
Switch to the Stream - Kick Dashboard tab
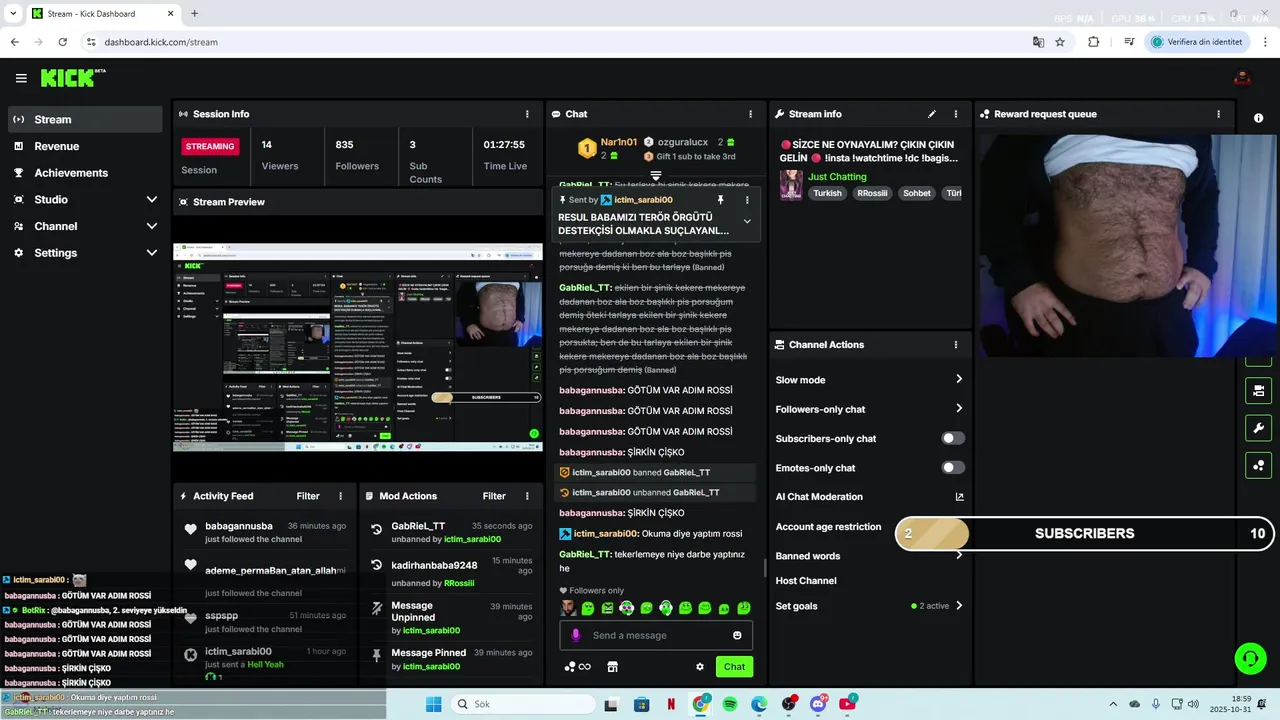(102, 14)
